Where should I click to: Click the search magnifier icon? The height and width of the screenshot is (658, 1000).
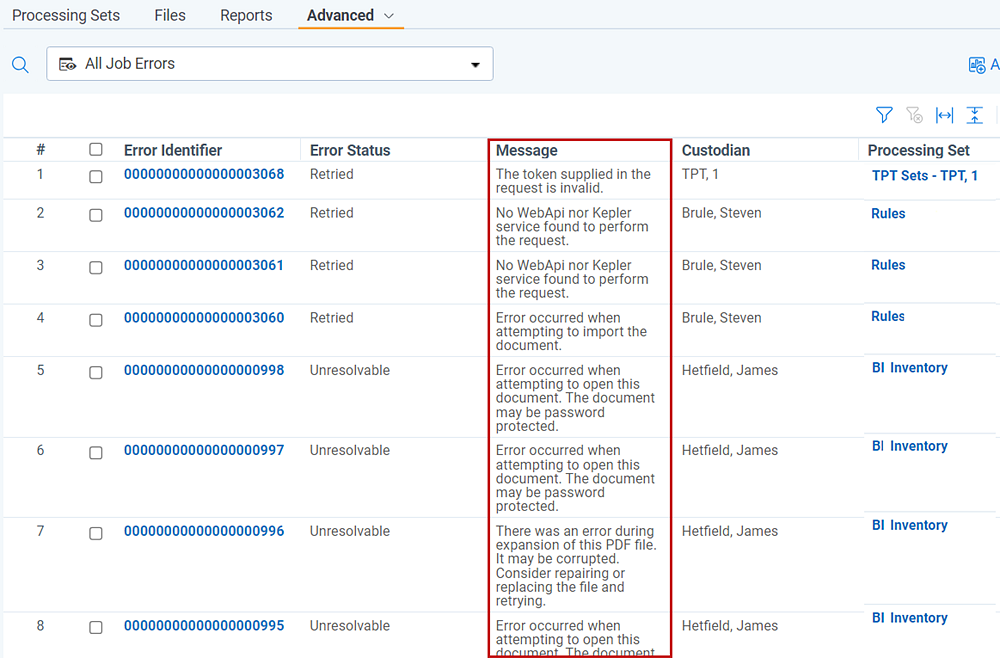click(x=20, y=64)
